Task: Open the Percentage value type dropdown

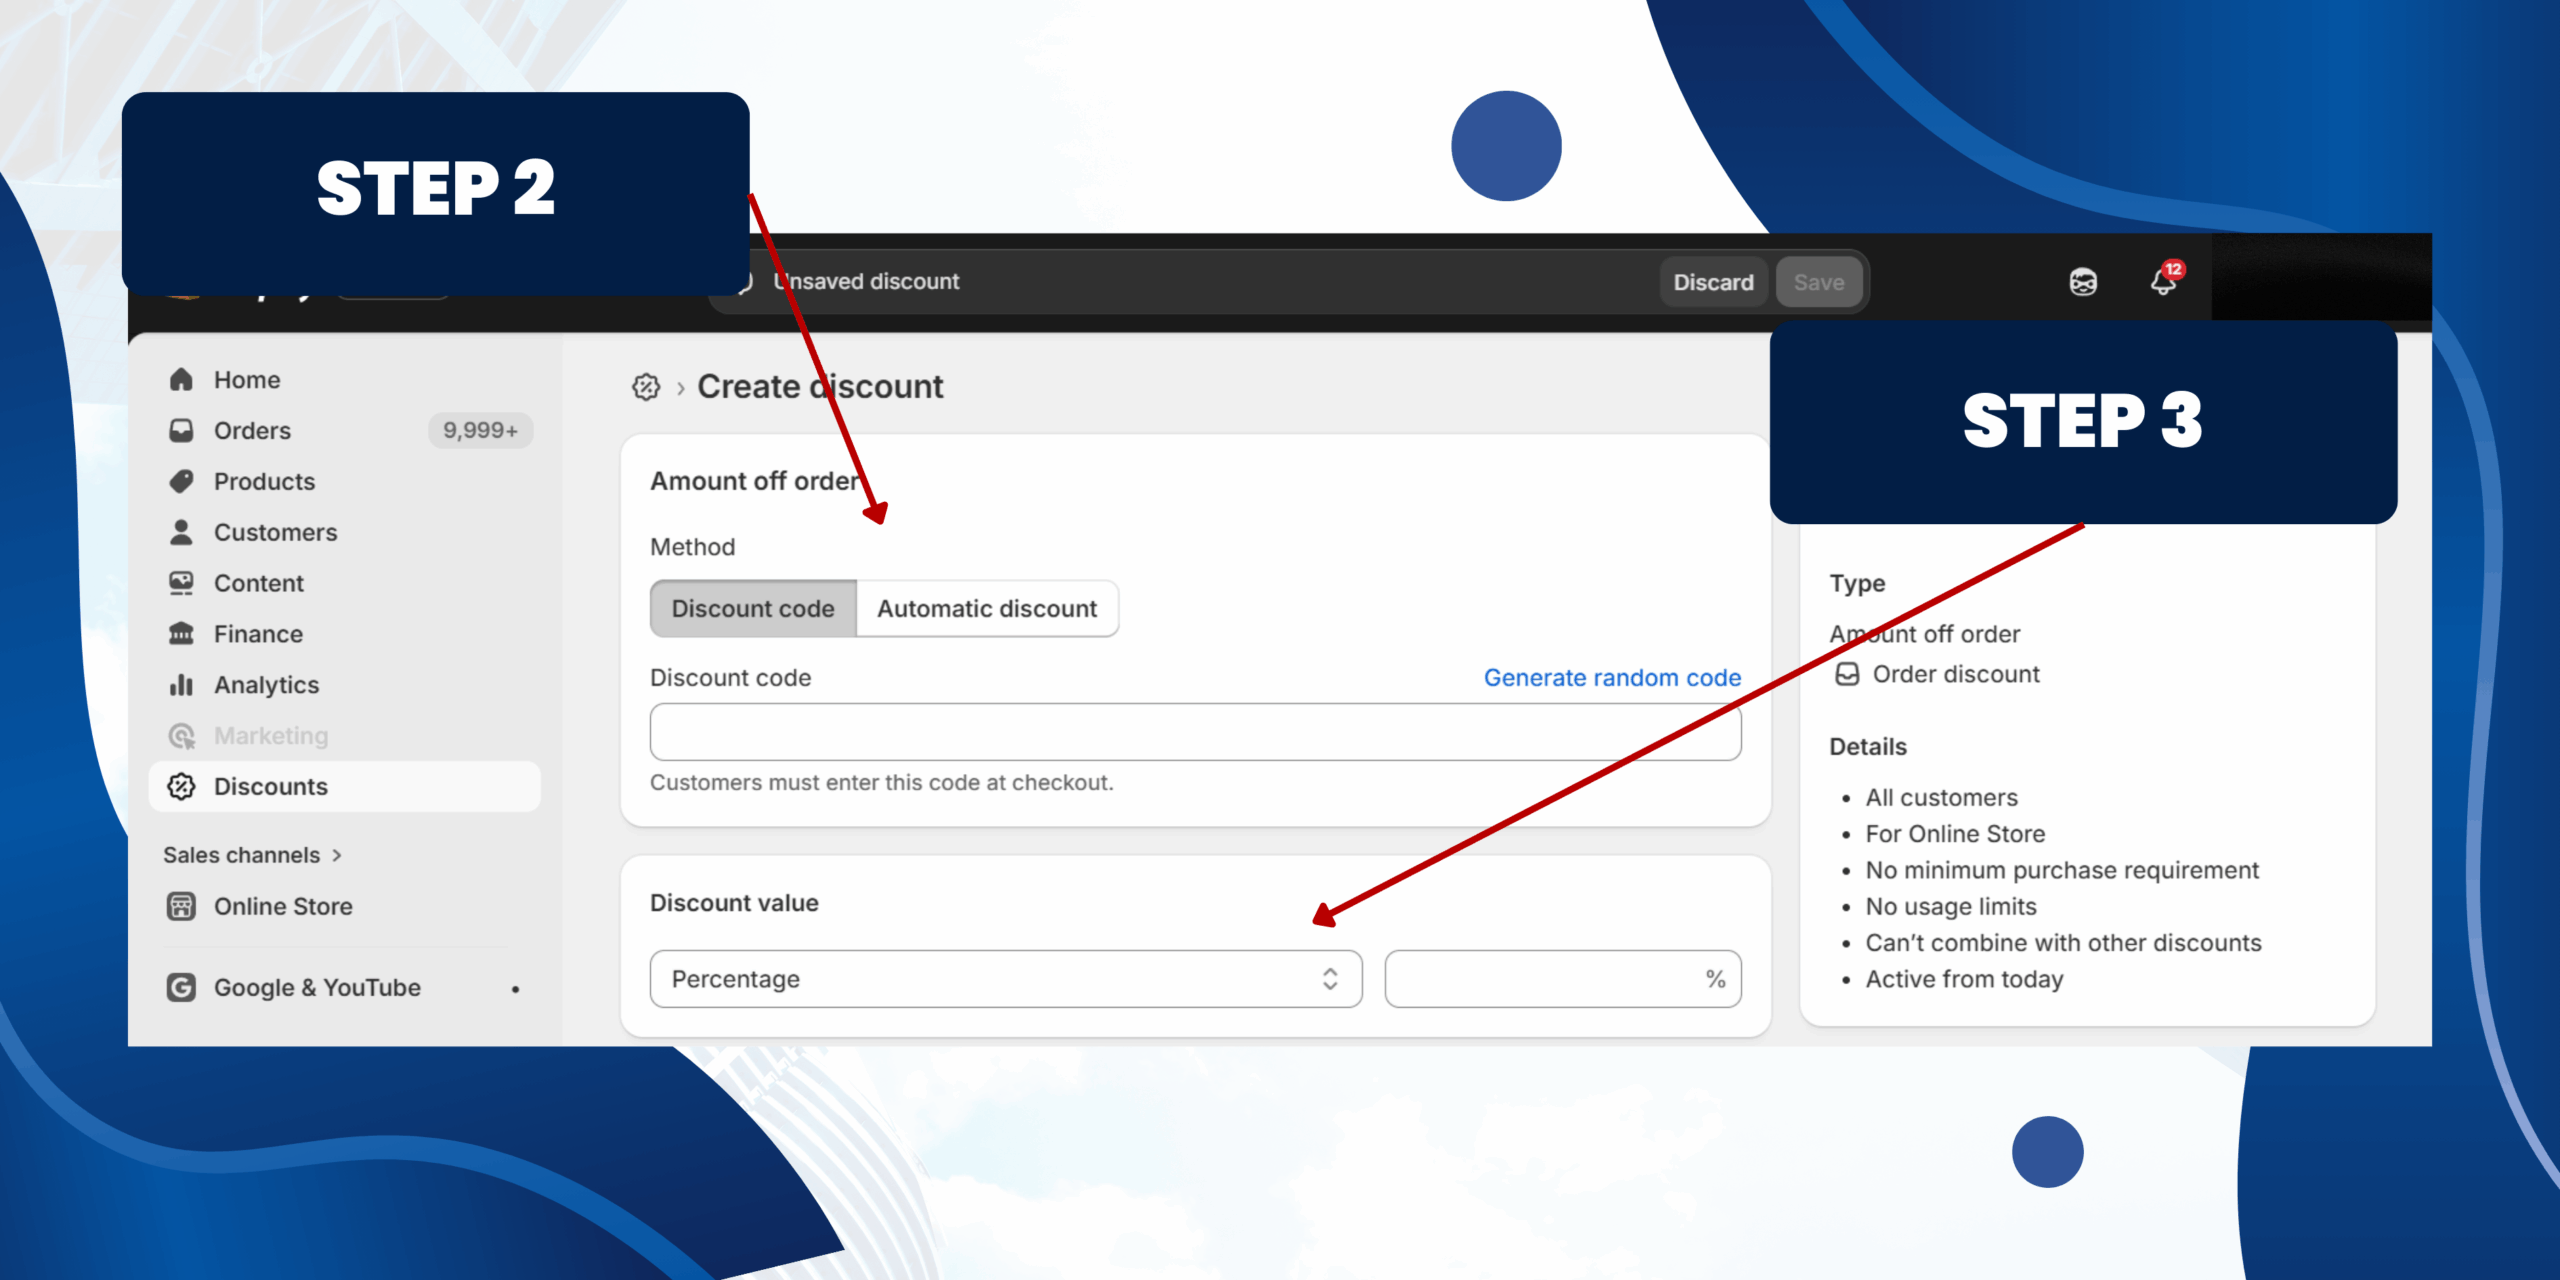Action: click(1005, 979)
